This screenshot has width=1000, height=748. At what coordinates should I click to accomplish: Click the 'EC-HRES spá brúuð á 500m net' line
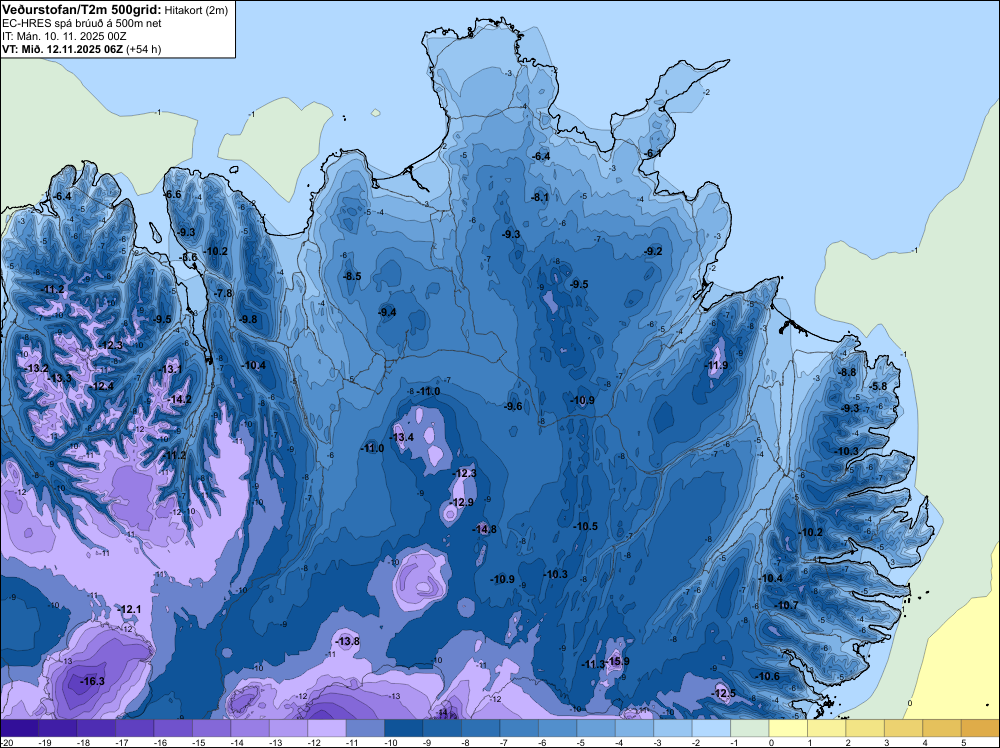82,24
